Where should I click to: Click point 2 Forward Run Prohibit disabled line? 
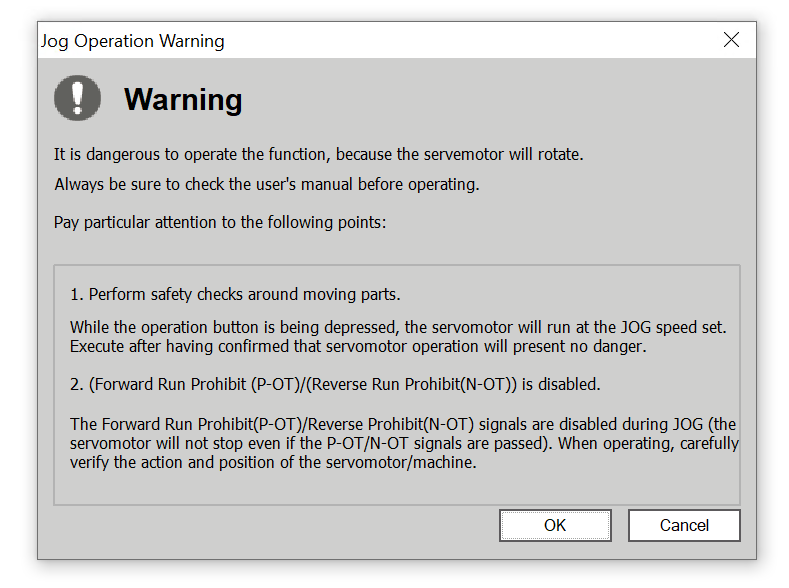[x=335, y=384]
